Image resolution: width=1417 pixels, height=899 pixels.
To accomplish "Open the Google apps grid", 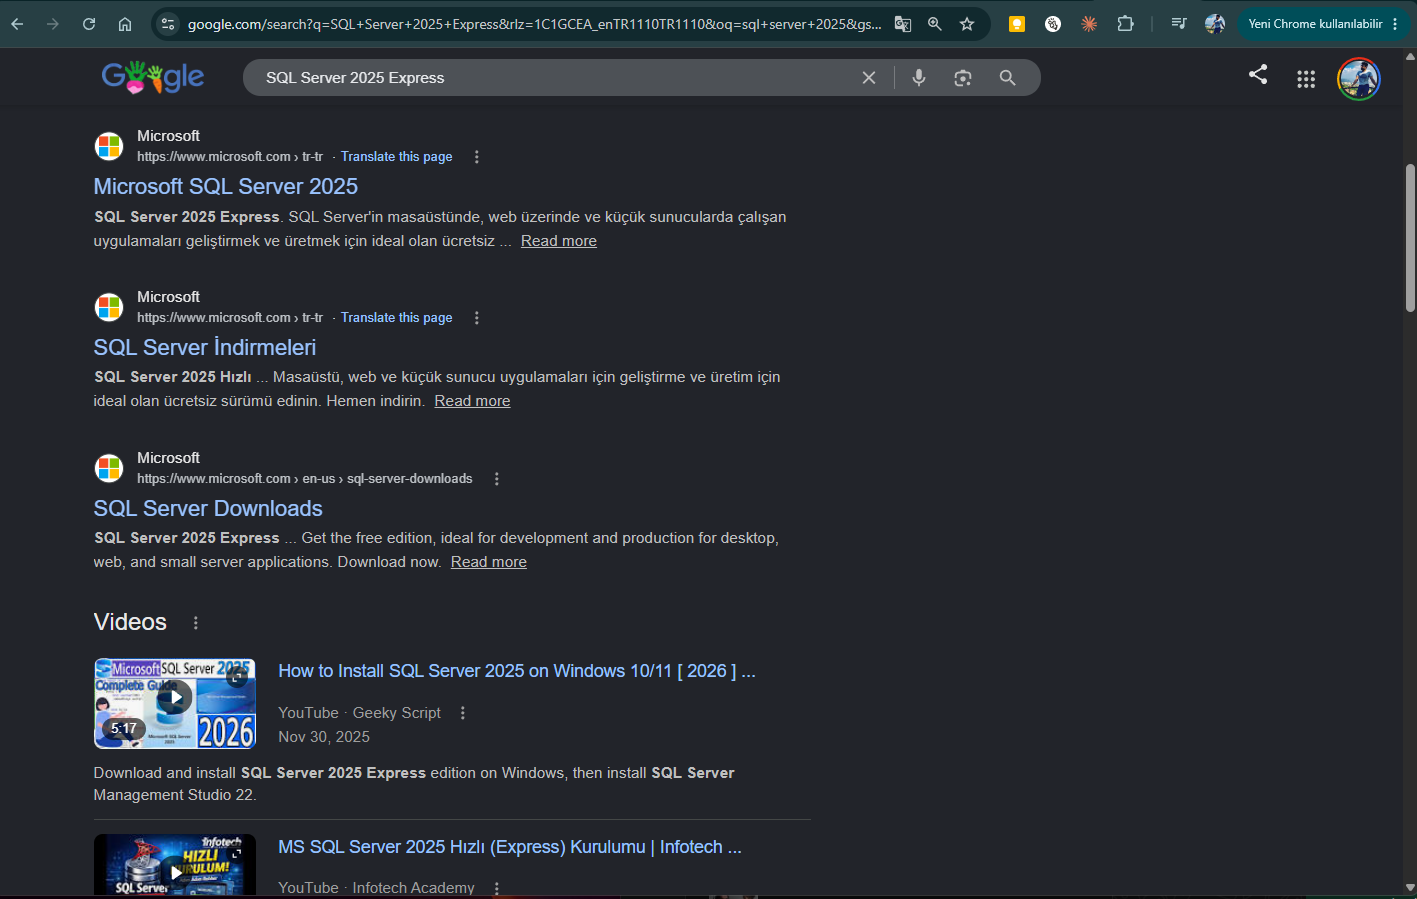I will pos(1306,79).
